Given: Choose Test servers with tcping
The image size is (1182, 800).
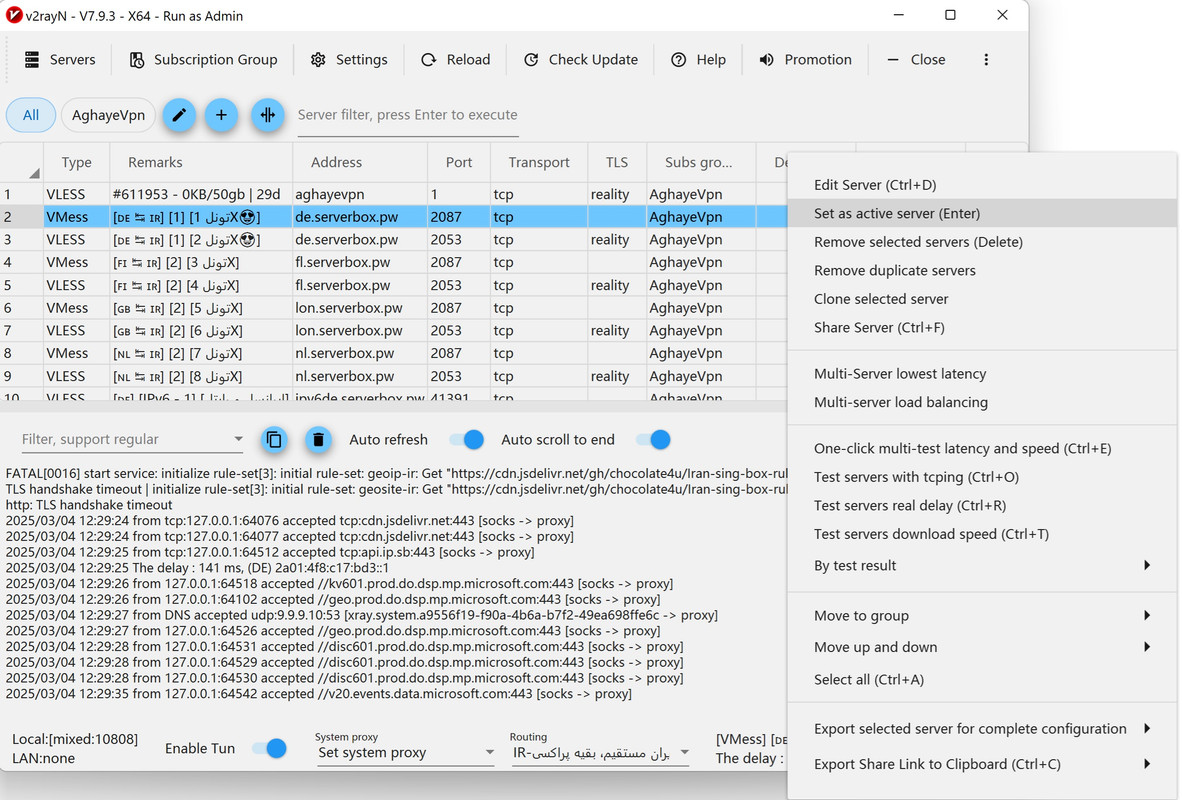Looking at the screenshot, I should tap(982, 477).
